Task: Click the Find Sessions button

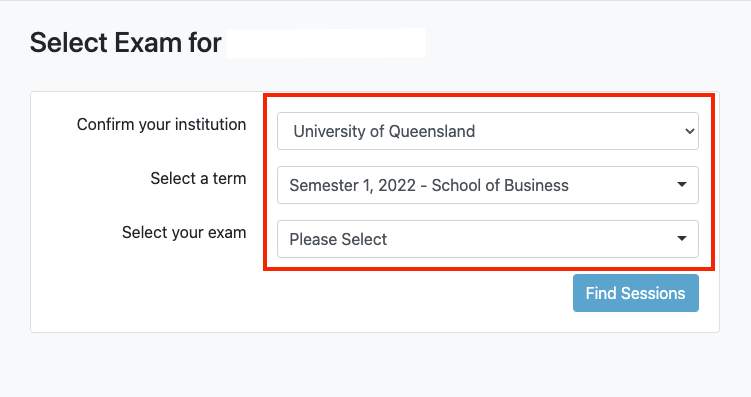Action: click(636, 293)
